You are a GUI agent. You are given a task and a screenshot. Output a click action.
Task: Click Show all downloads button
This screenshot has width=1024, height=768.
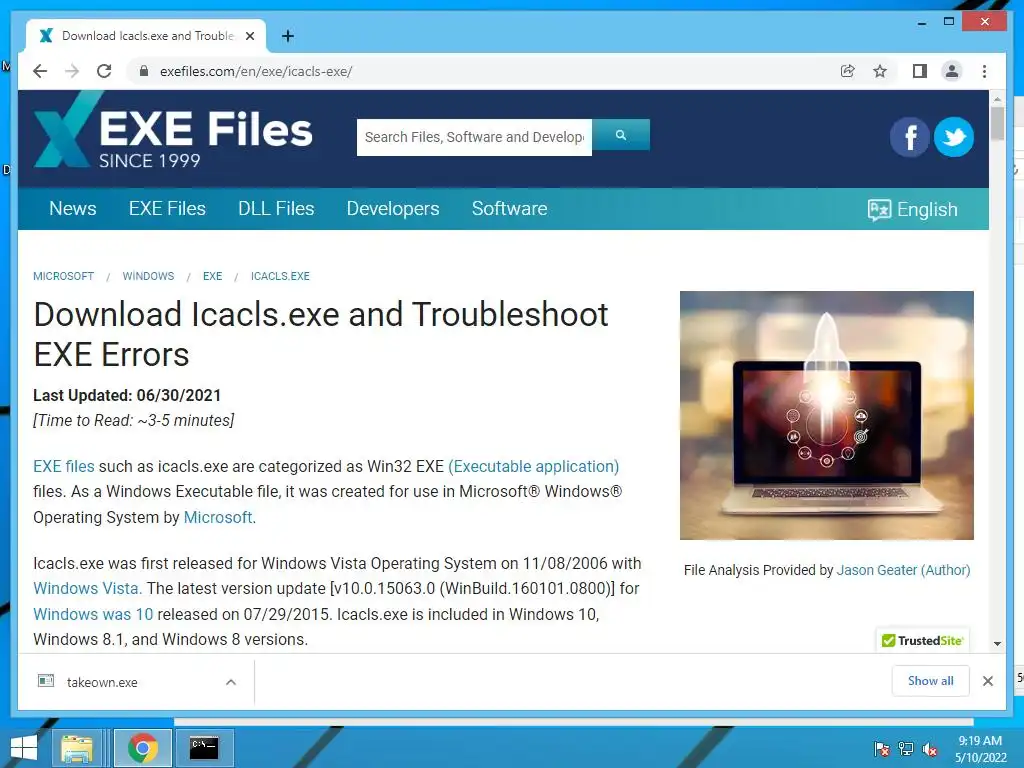pos(931,681)
